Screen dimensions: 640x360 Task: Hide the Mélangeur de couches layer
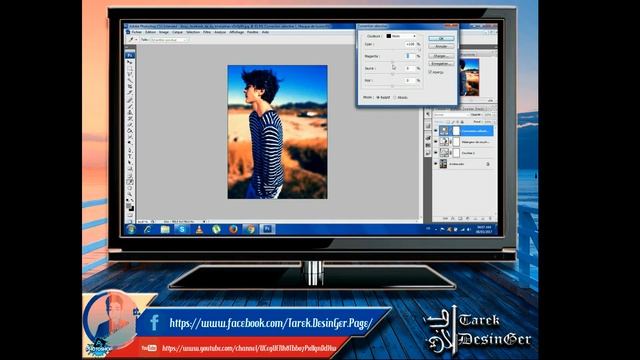(436, 142)
